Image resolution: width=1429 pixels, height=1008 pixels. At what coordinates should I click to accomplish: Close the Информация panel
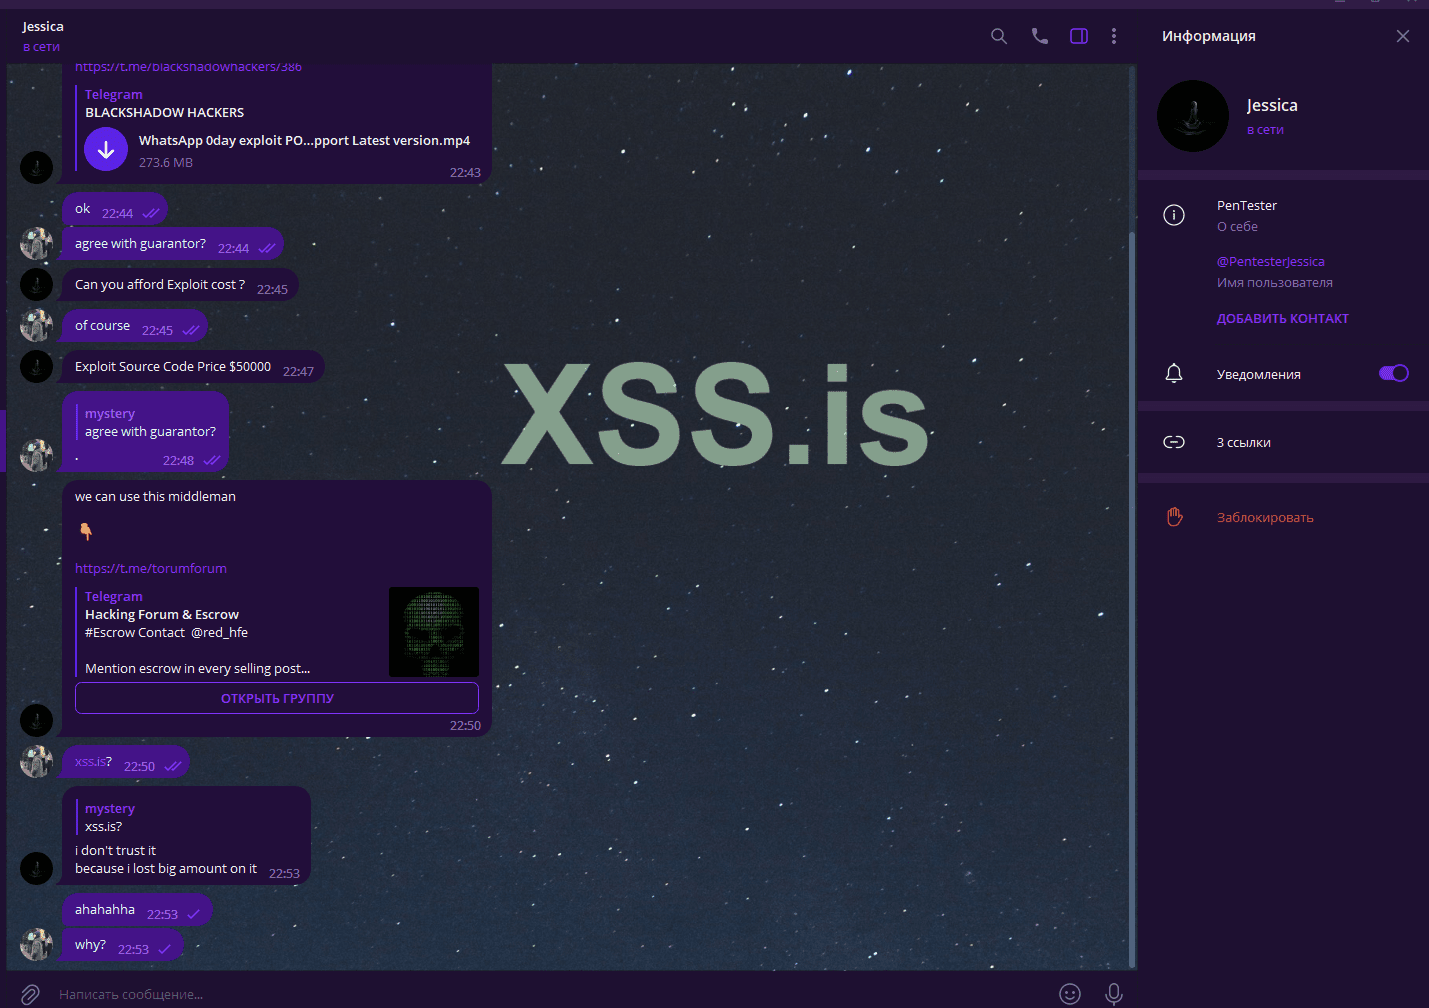(x=1403, y=36)
